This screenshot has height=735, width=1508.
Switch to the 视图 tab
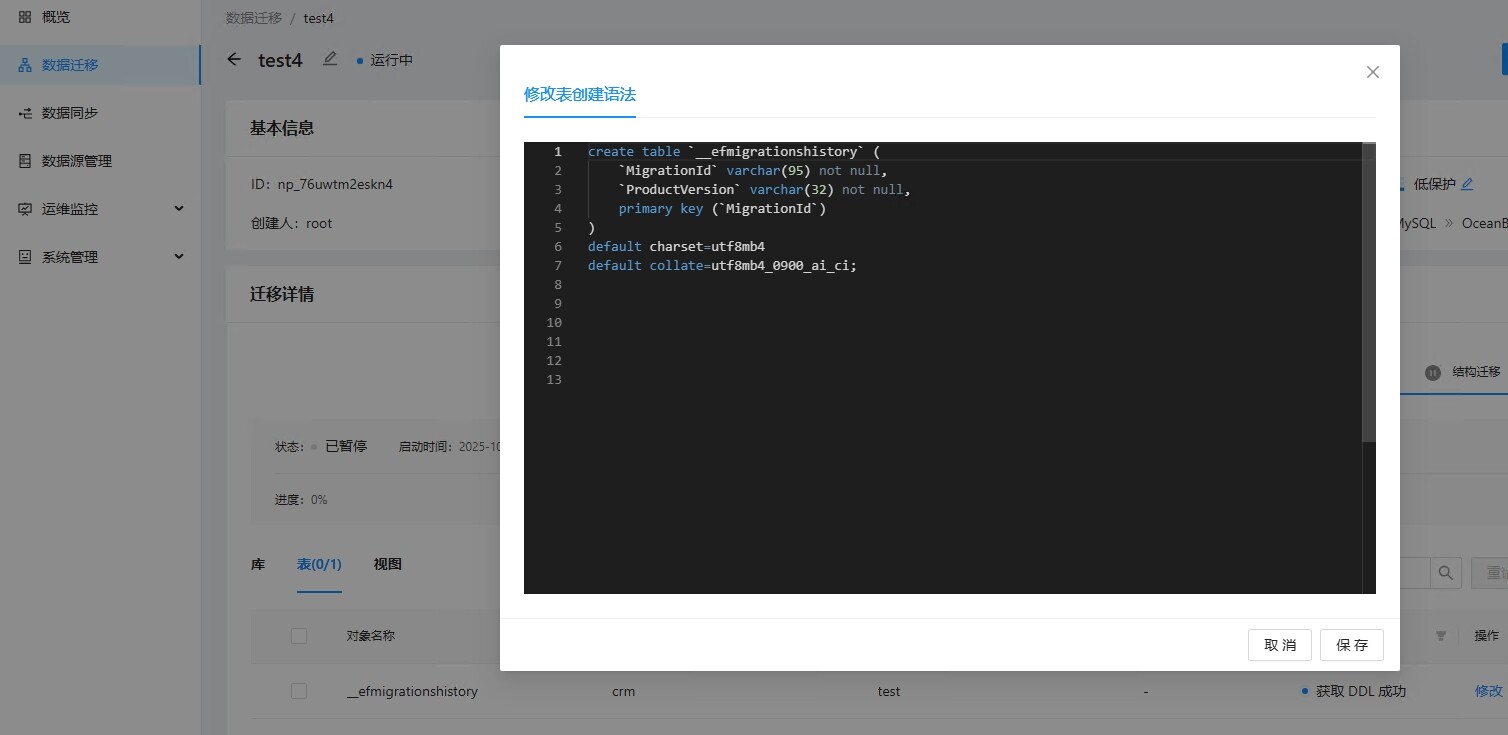click(387, 564)
